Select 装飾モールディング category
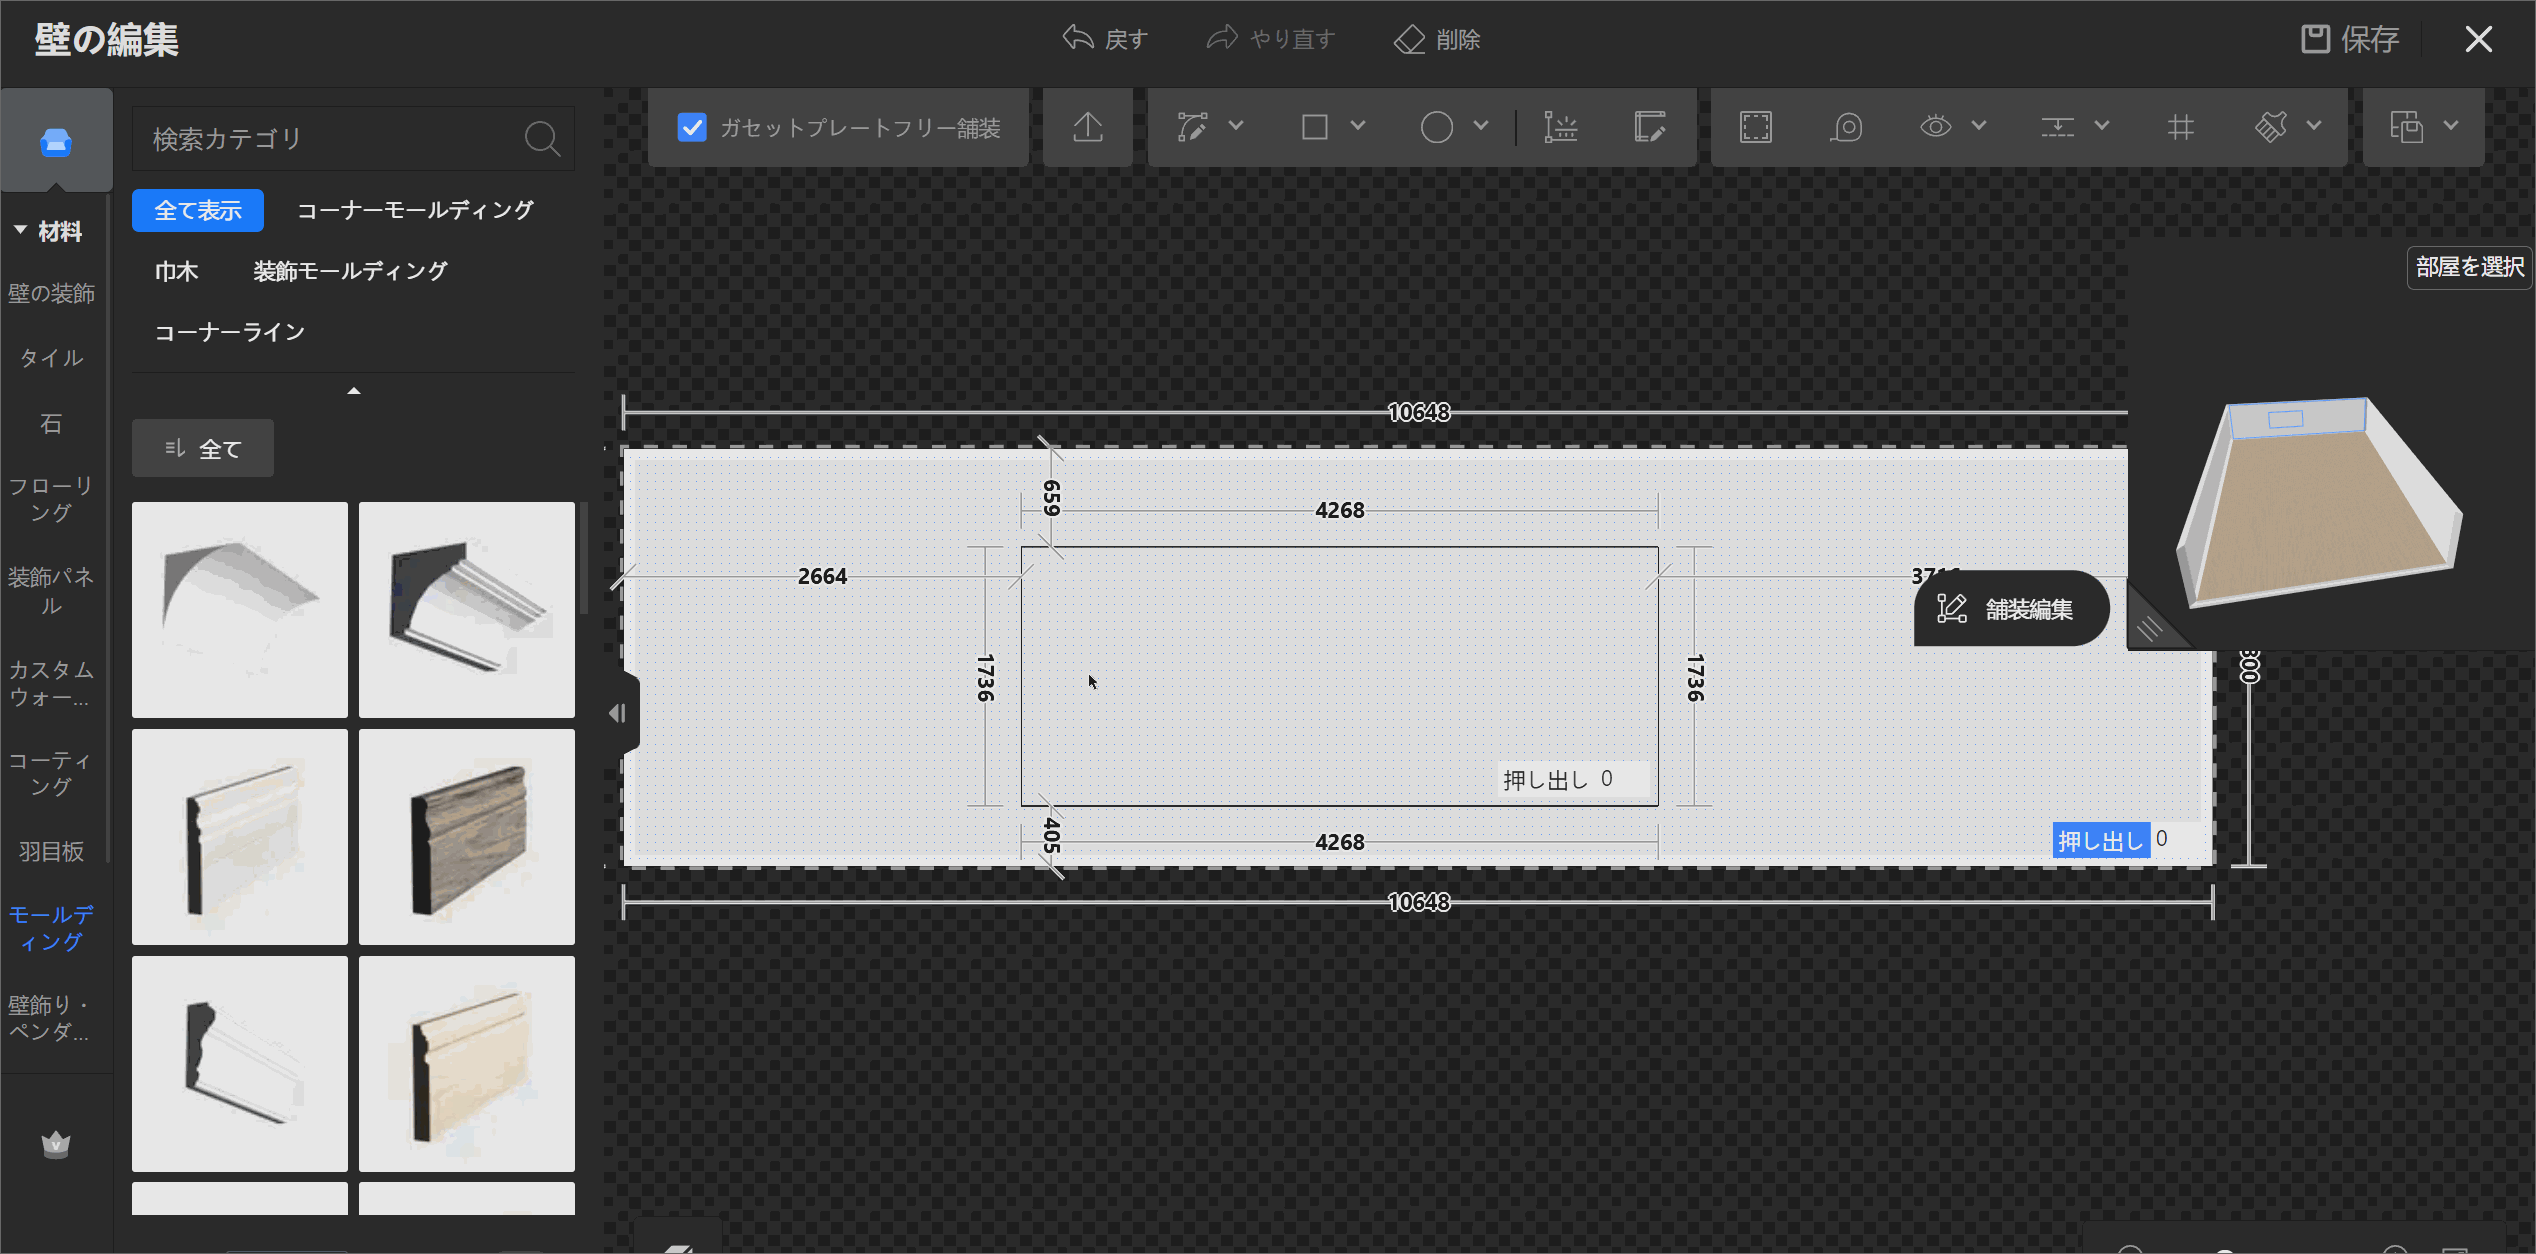 [350, 271]
